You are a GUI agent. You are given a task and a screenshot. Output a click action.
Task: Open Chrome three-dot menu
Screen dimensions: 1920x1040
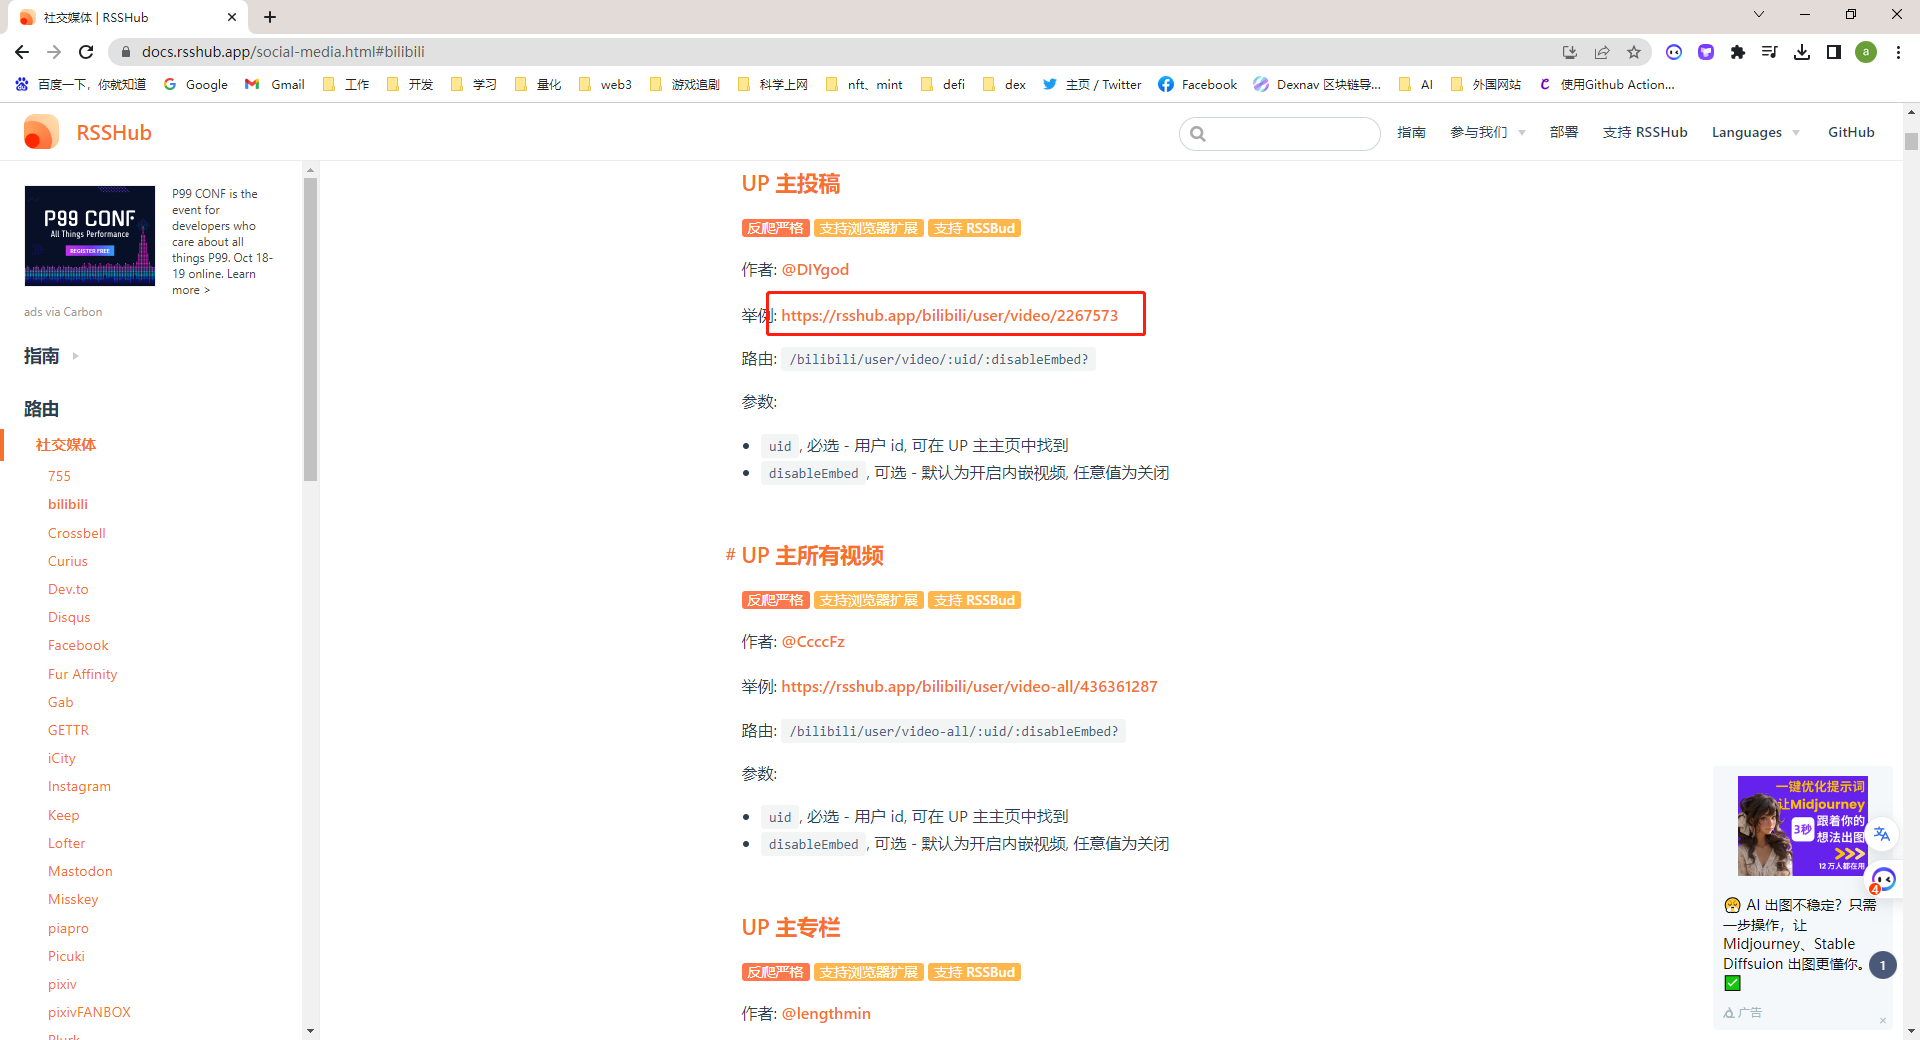pyautogui.click(x=1898, y=52)
